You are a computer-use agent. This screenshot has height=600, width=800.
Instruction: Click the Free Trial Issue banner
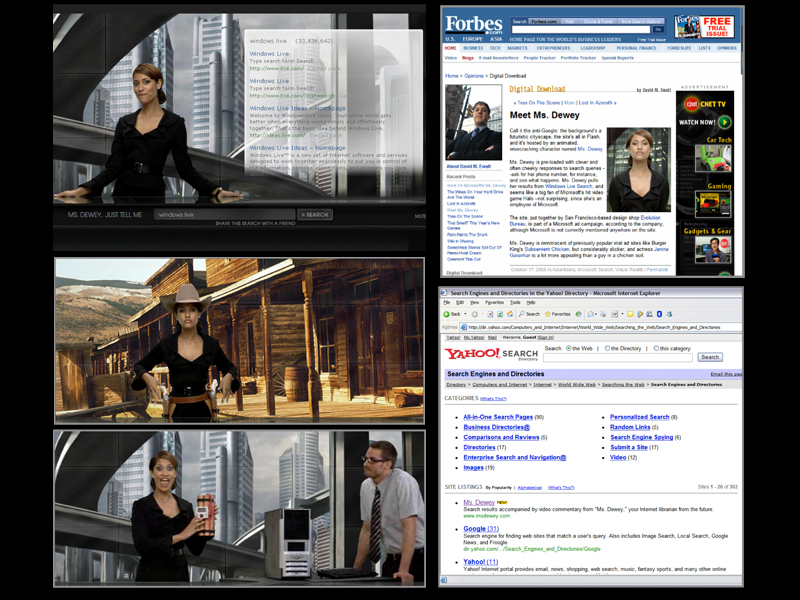tap(704, 27)
